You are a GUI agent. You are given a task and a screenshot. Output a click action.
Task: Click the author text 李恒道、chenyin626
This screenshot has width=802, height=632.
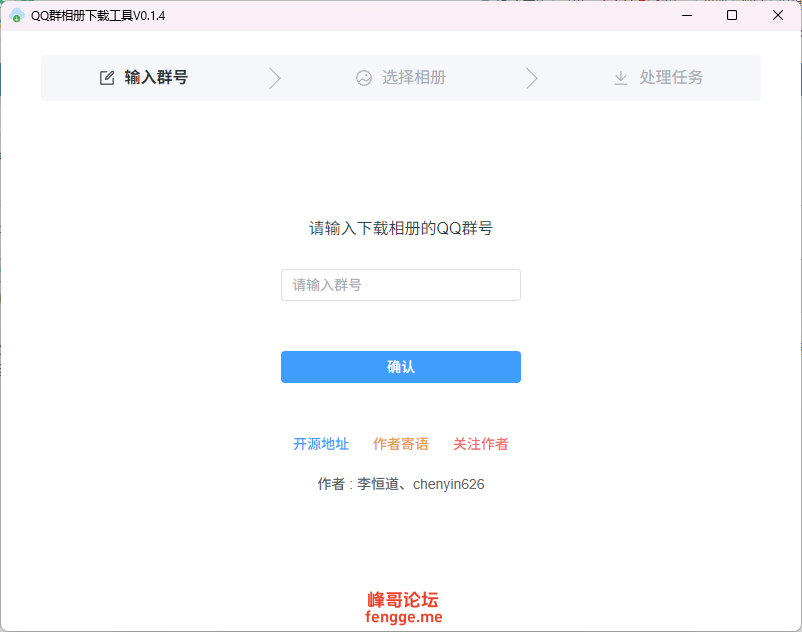coord(420,484)
